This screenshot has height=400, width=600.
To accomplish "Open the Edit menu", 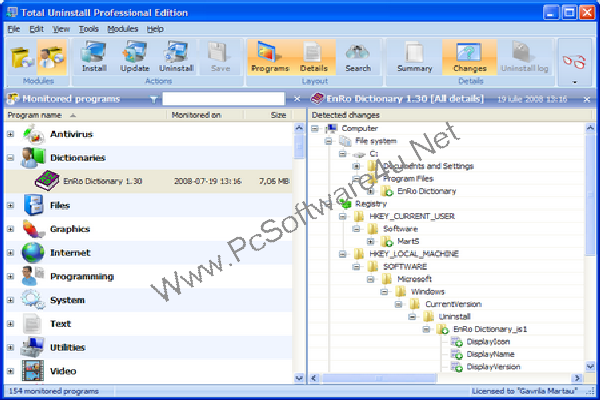I will pyautogui.click(x=37, y=29).
